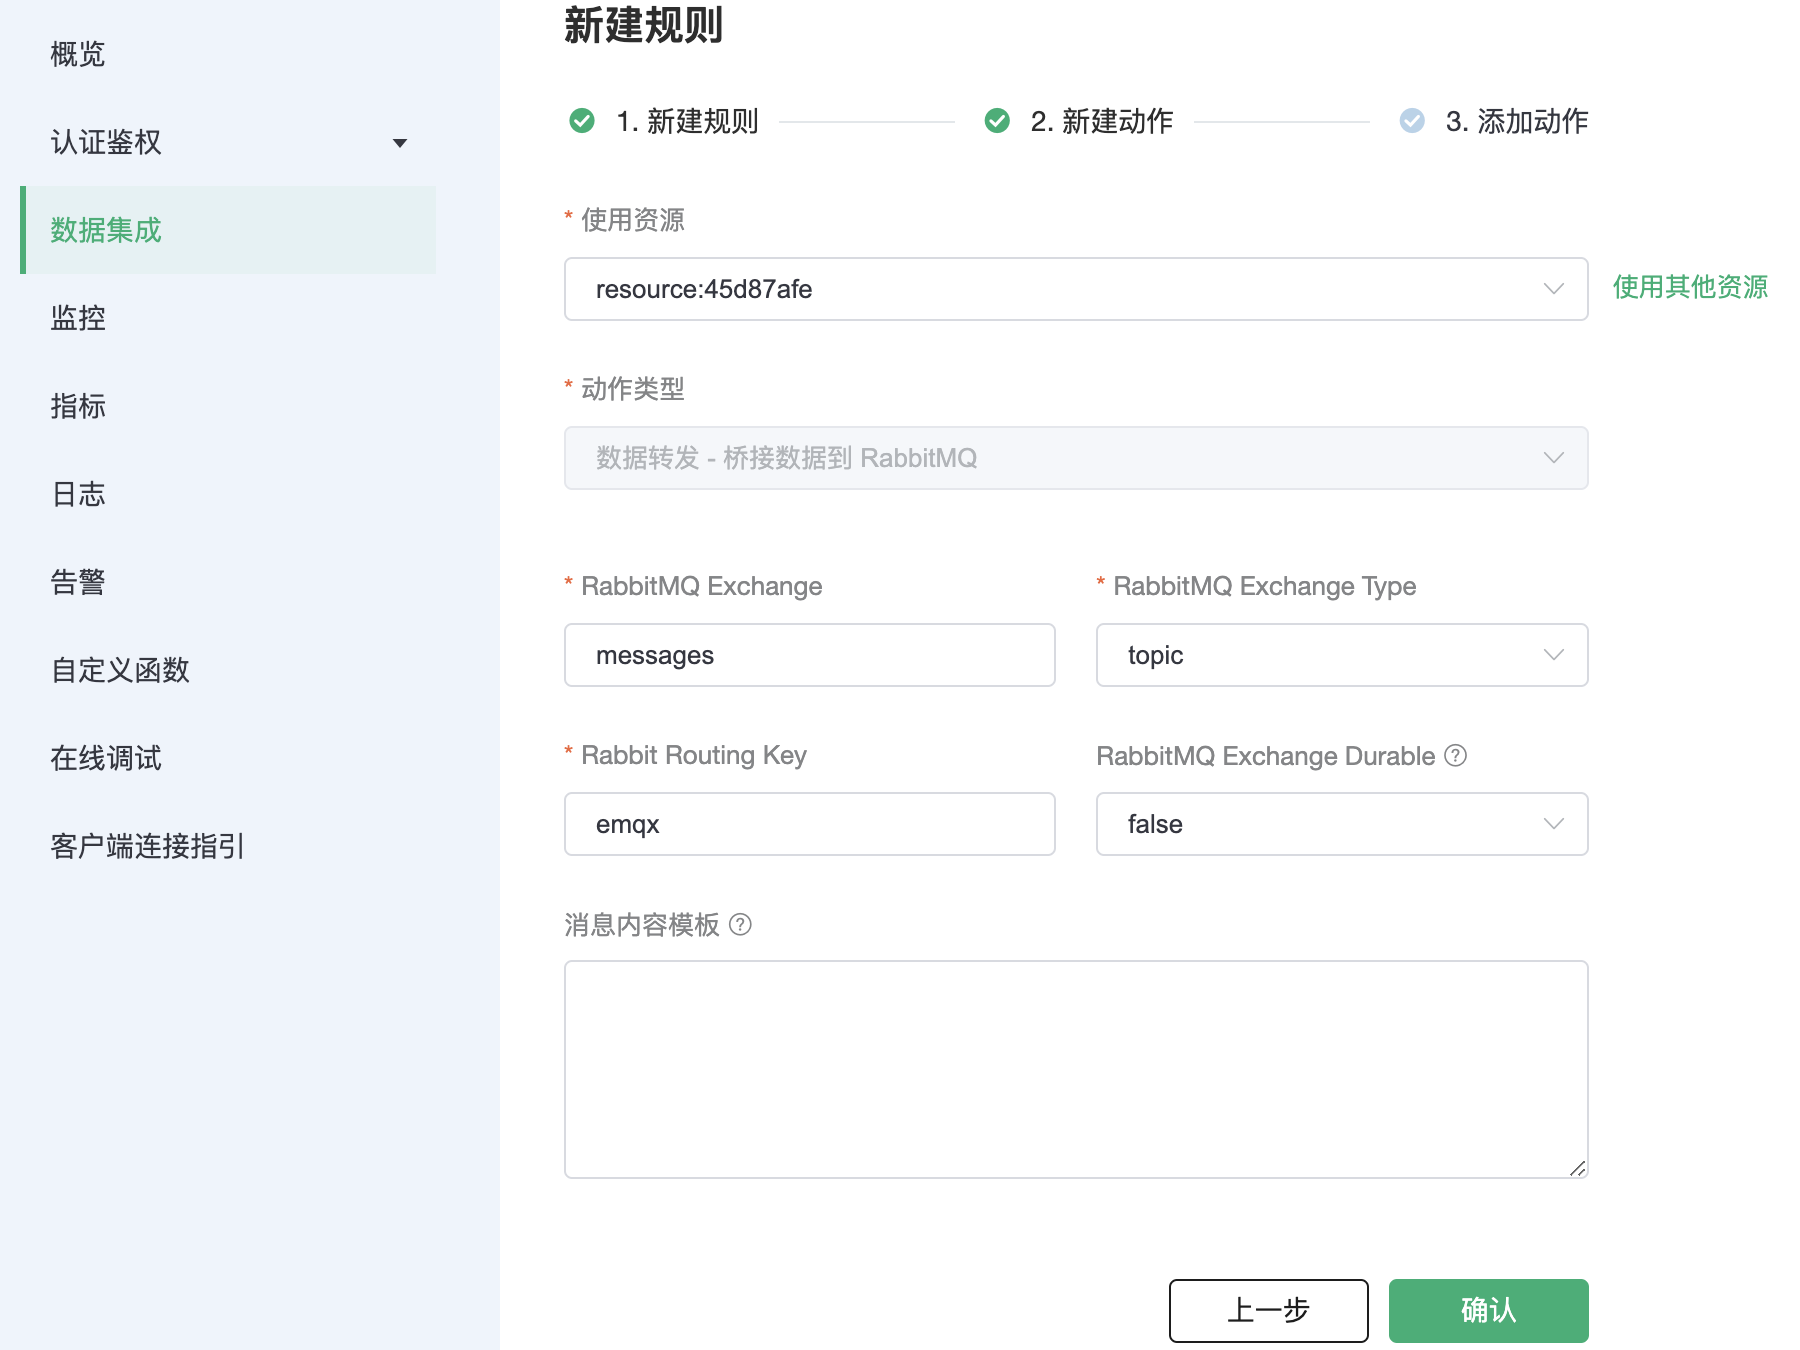Open the 自定义函数 sidebar page
The height and width of the screenshot is (1350, 1800).
click(x=120, y=670)
